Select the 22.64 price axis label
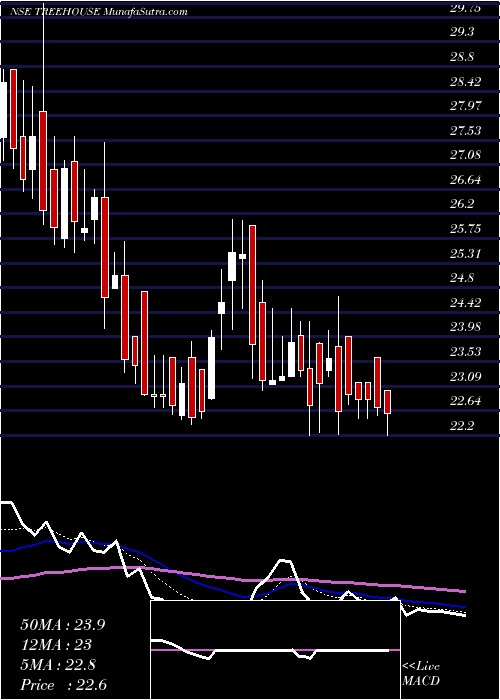The image size is (500, 700). [x=465, y=401]
